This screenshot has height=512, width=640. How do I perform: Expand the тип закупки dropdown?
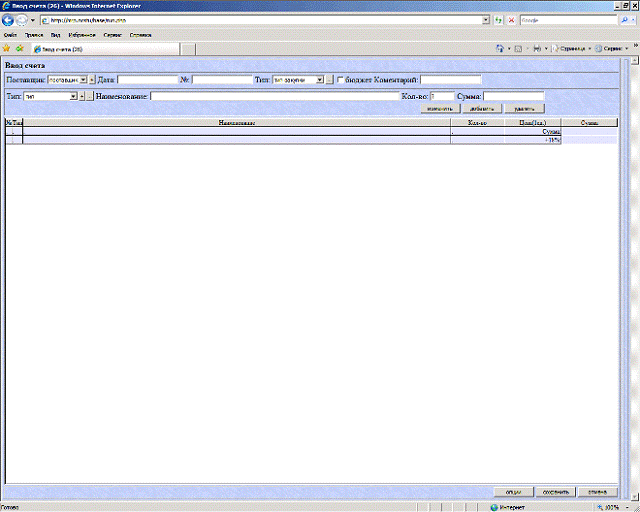[320, 80]
